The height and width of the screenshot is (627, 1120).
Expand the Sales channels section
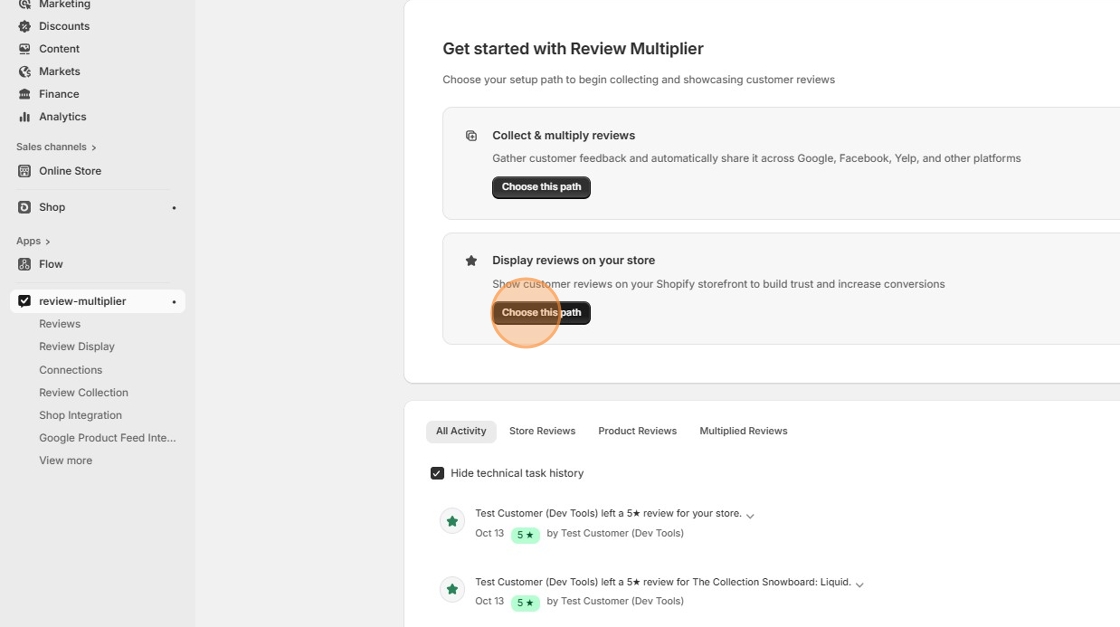(55, 146)
